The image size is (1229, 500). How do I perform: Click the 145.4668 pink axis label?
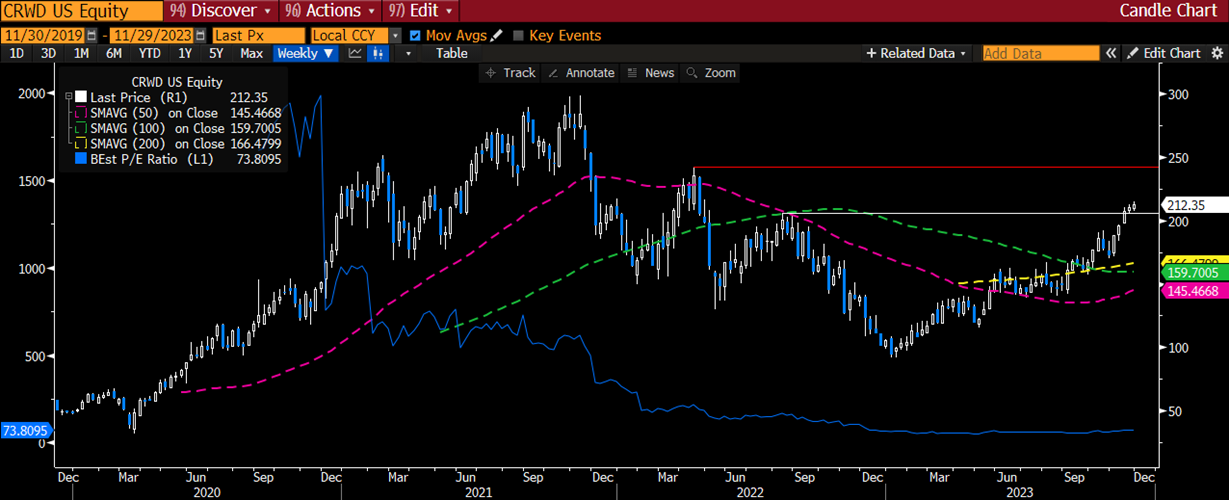pos(1192,289)
